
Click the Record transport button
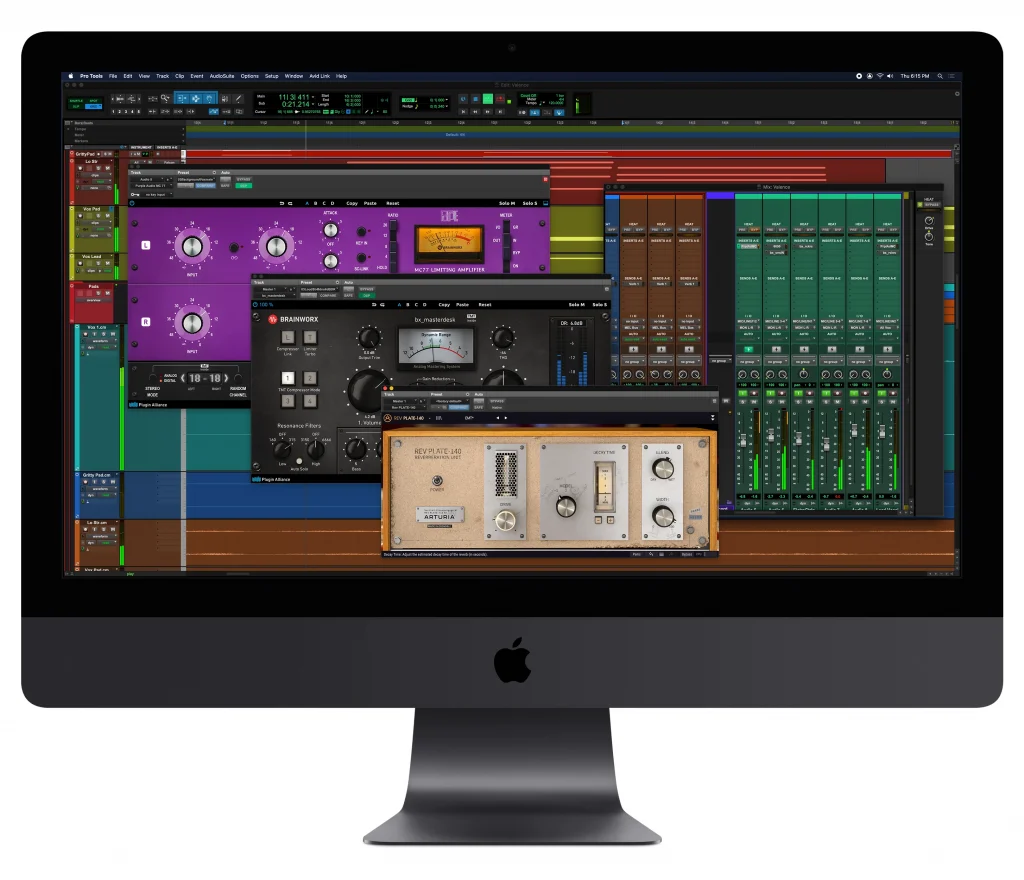(500, 99)
